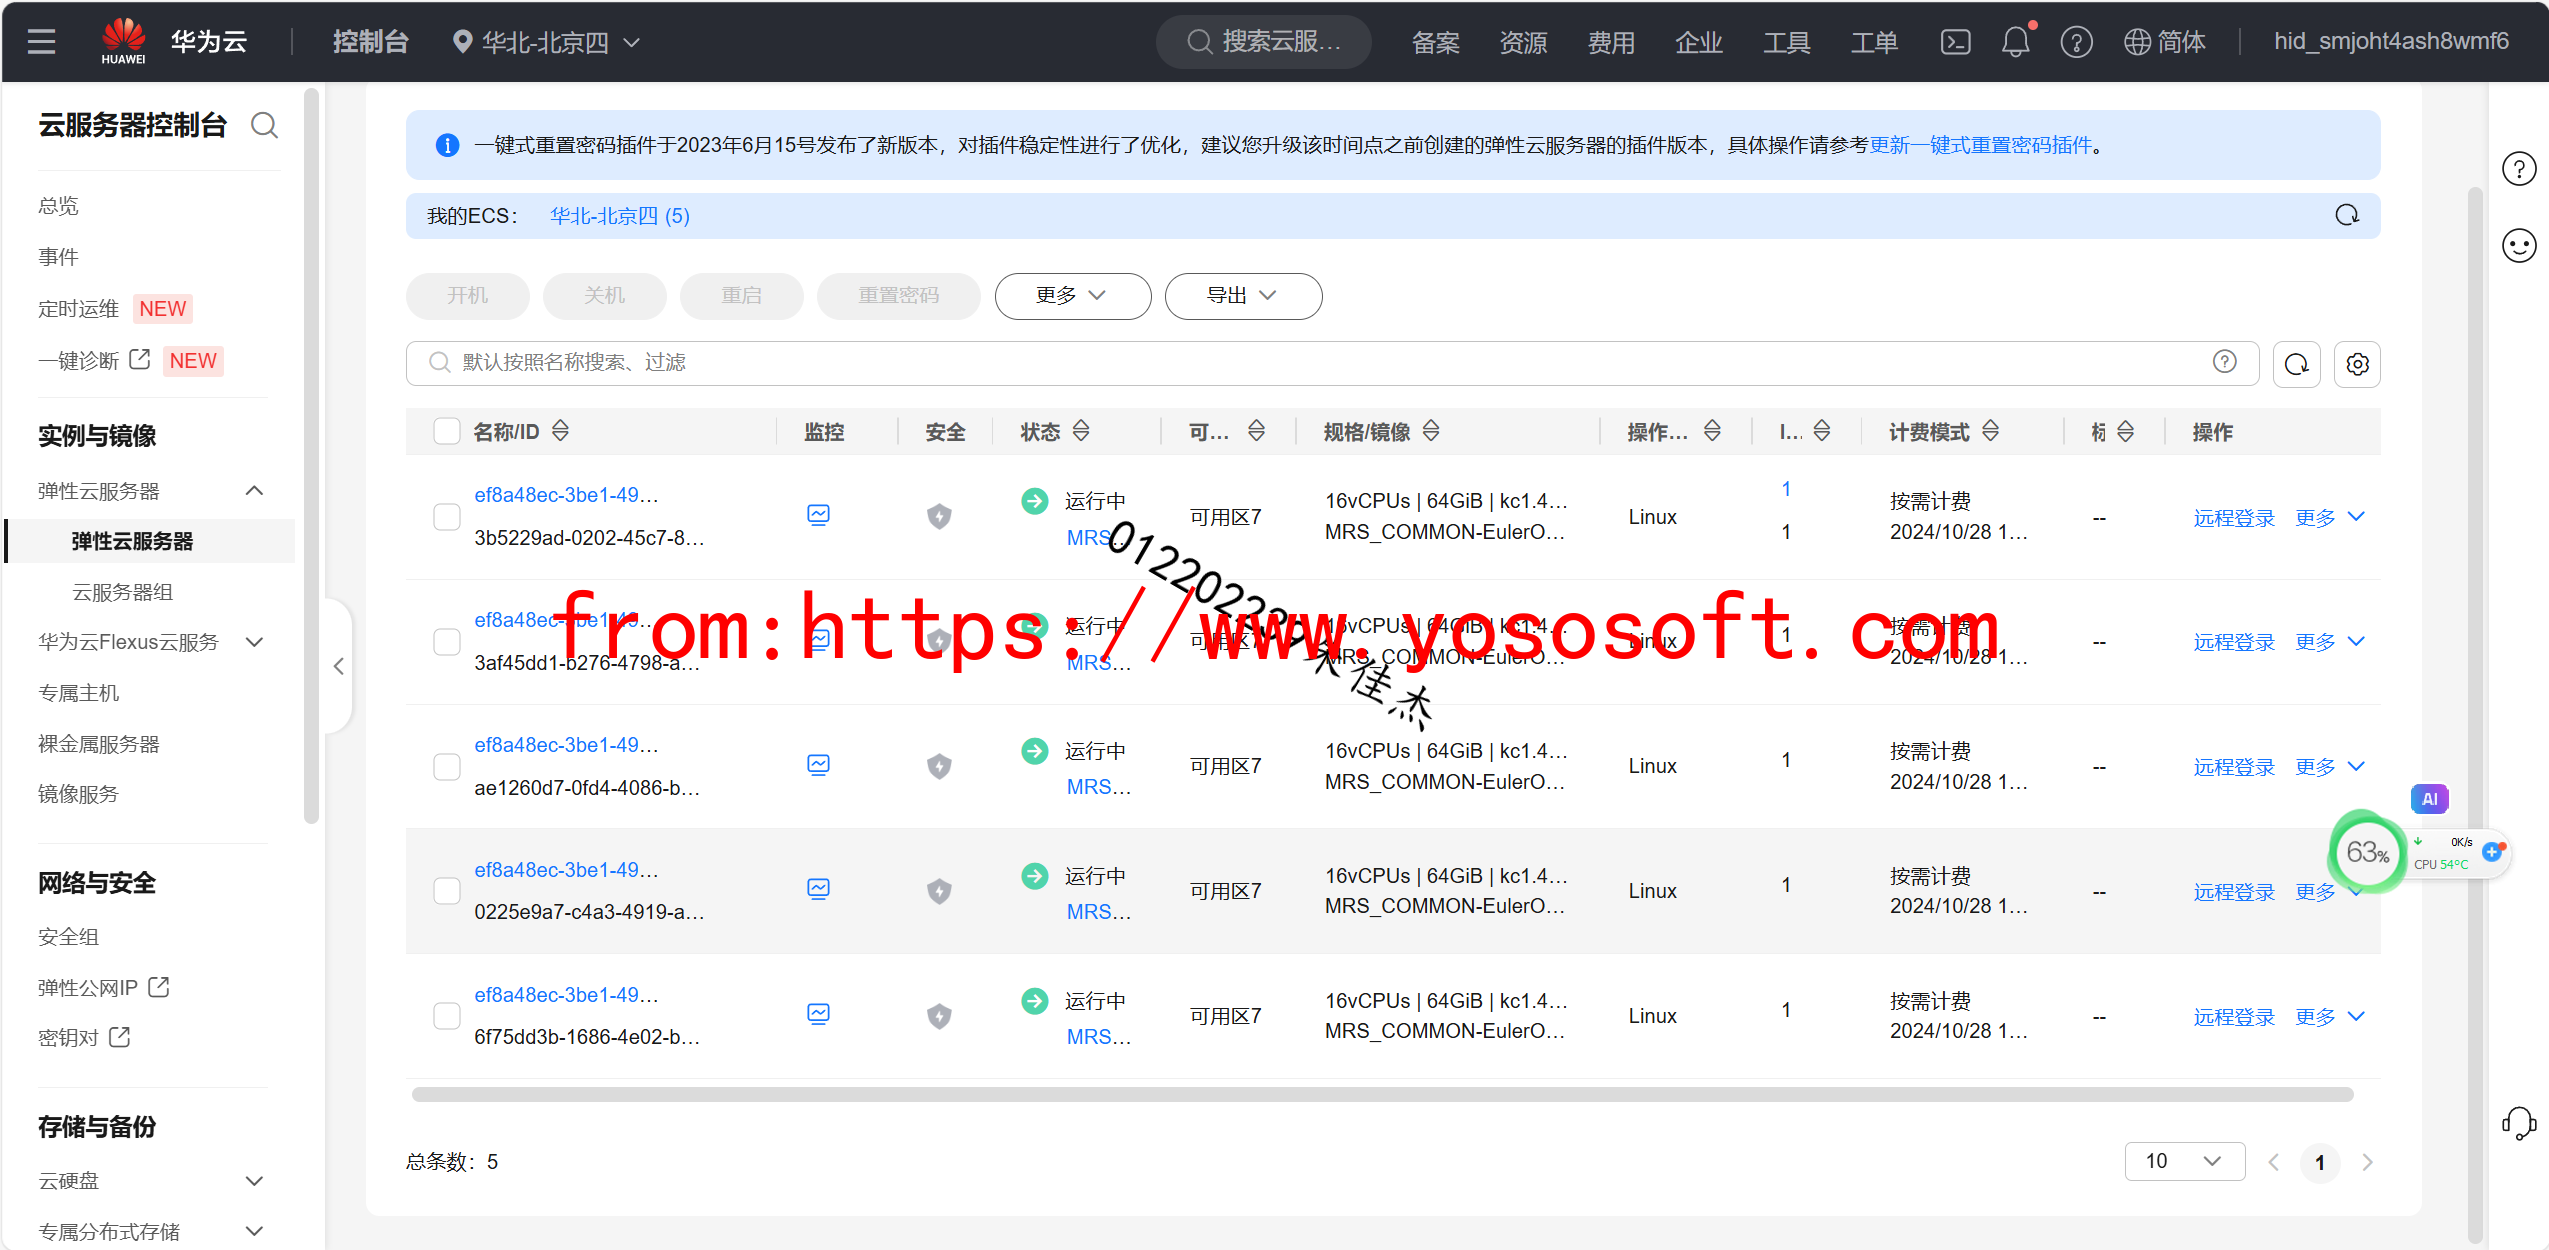Select 镜像服务 in the left sidebar

pyautogui.click(x=78, y=794)
